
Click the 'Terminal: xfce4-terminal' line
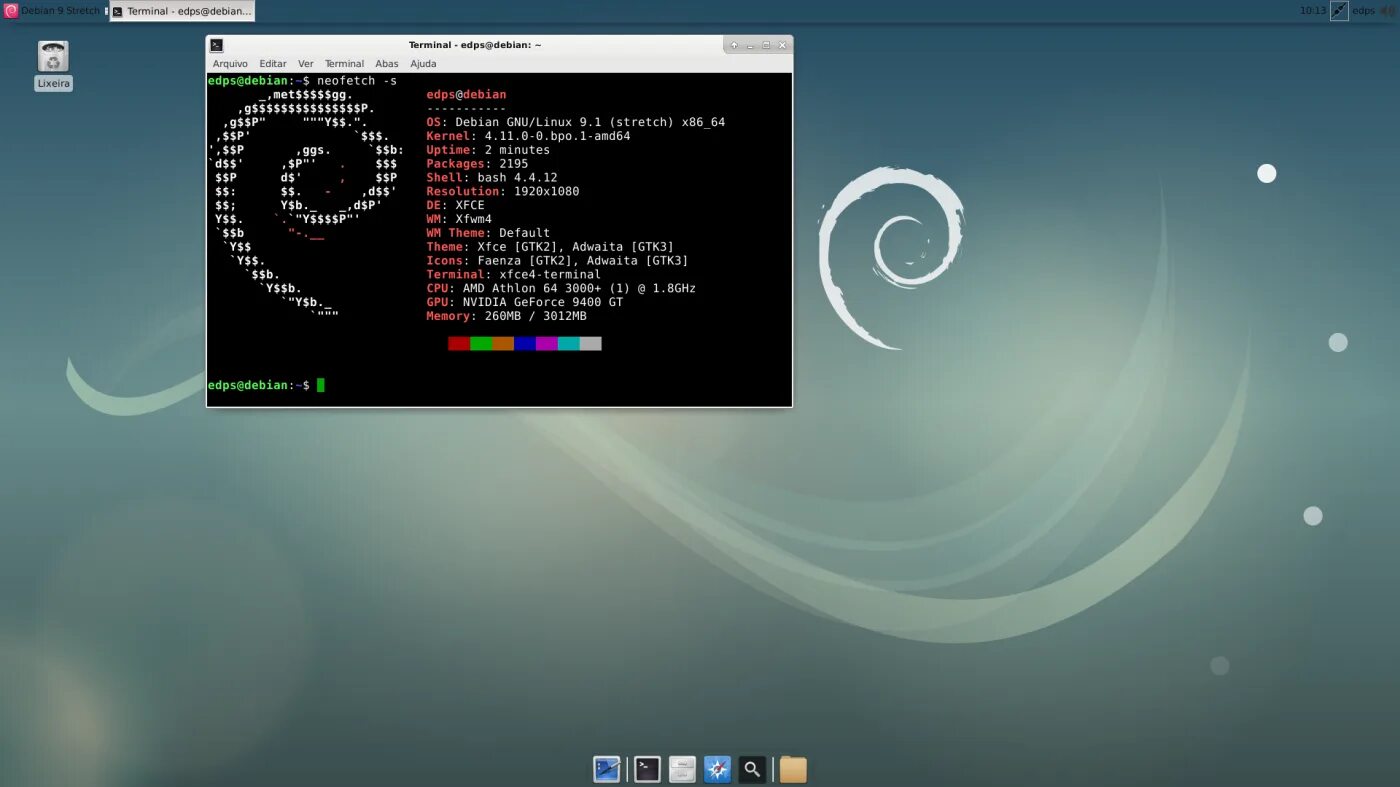[514, 274]
